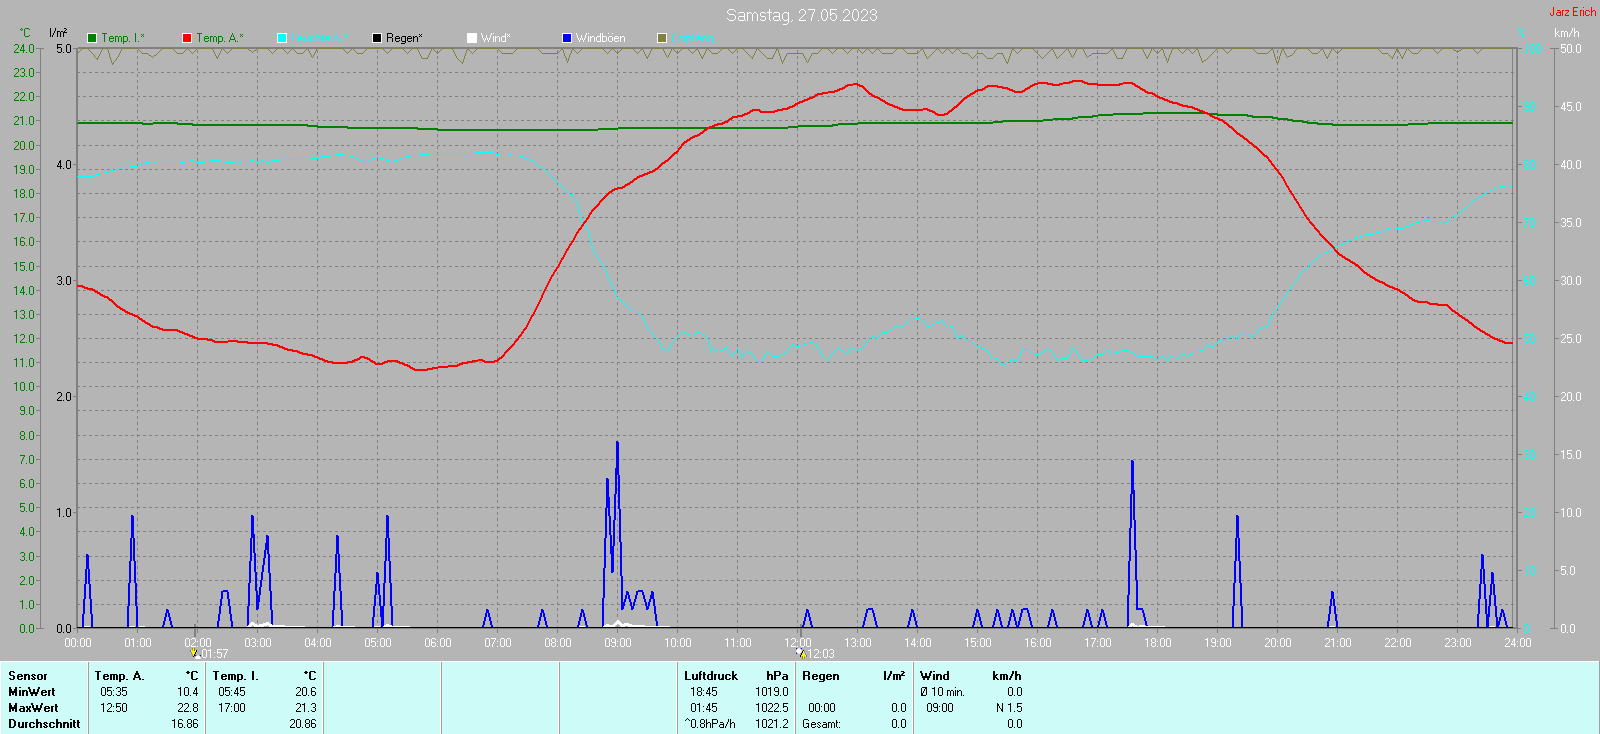This screenshot has height=734, width=1600.
Task: Click the wind direction value 'N 1.5'
Action: [x=1010, y=708]
